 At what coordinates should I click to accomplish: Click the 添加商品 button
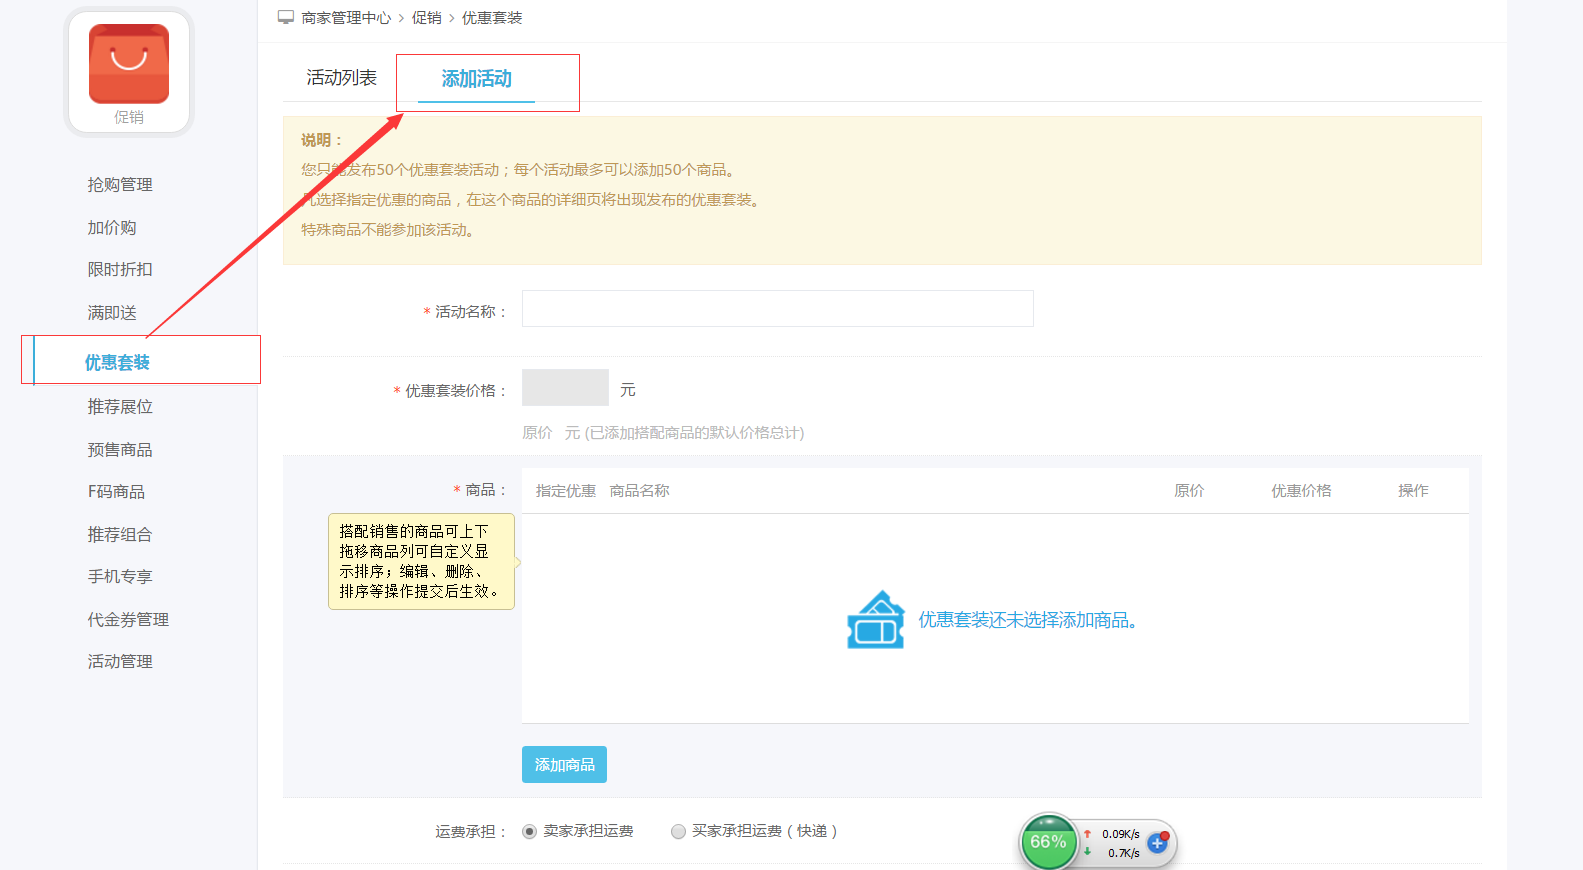(x=564, y=765)
